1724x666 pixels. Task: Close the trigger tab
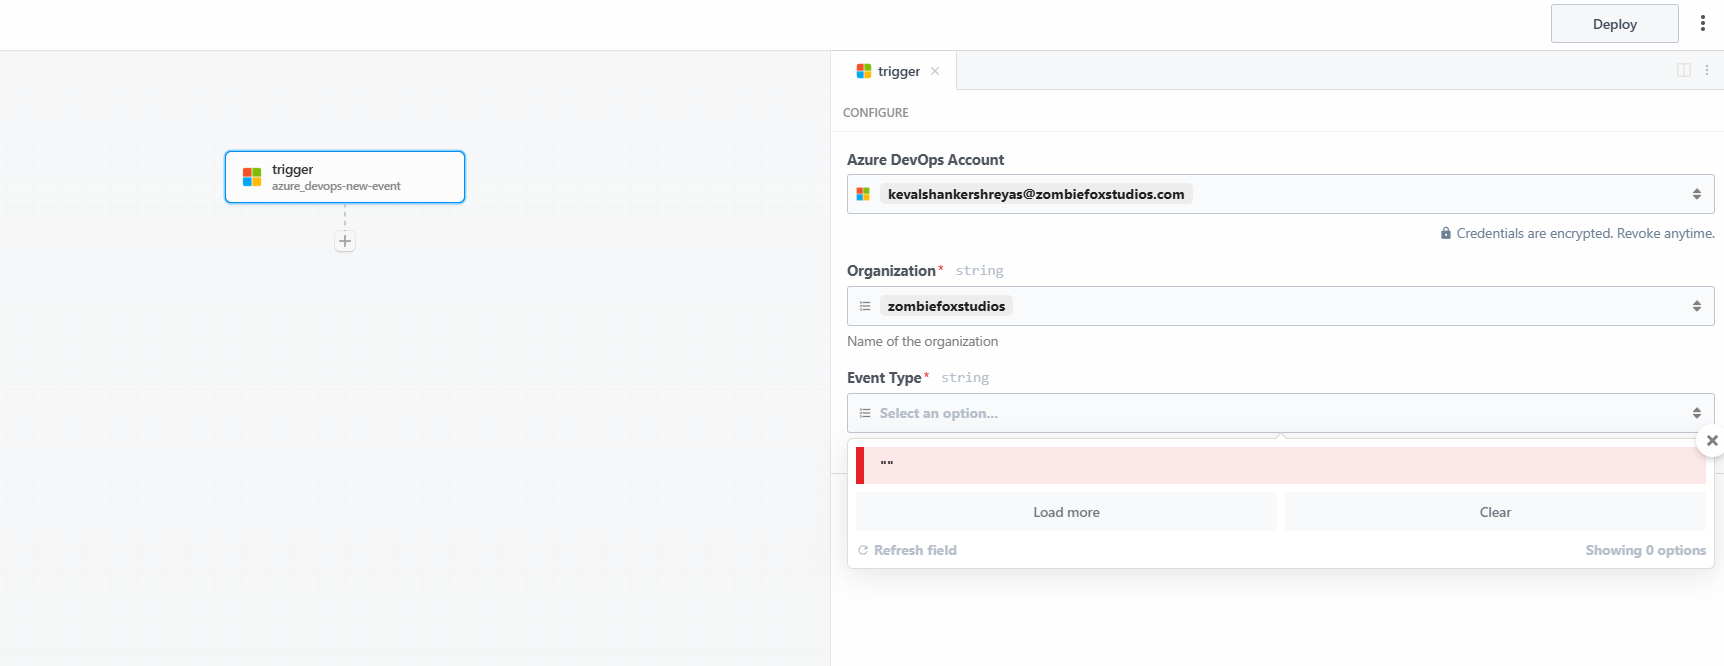point(935,71)
